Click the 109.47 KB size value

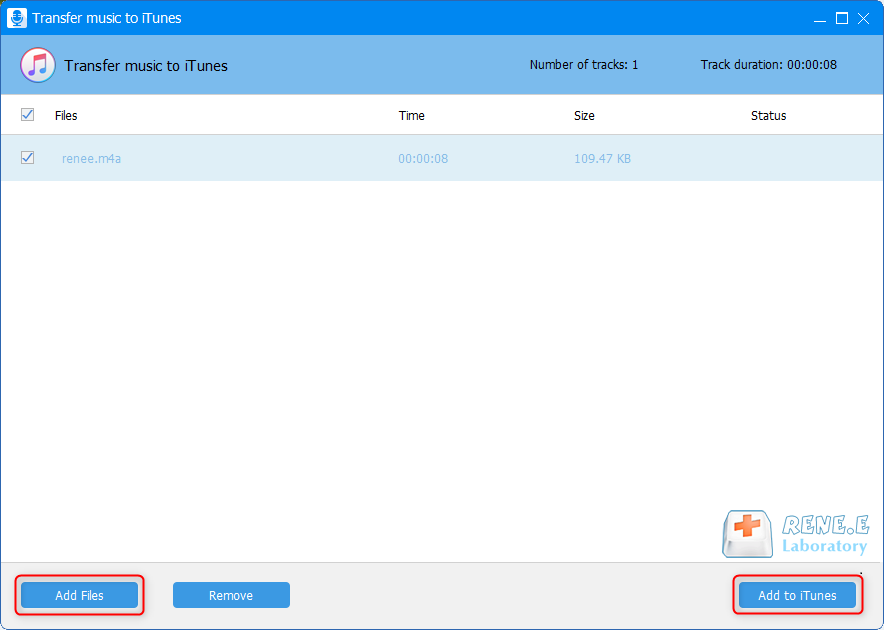(x=602, y=158)
